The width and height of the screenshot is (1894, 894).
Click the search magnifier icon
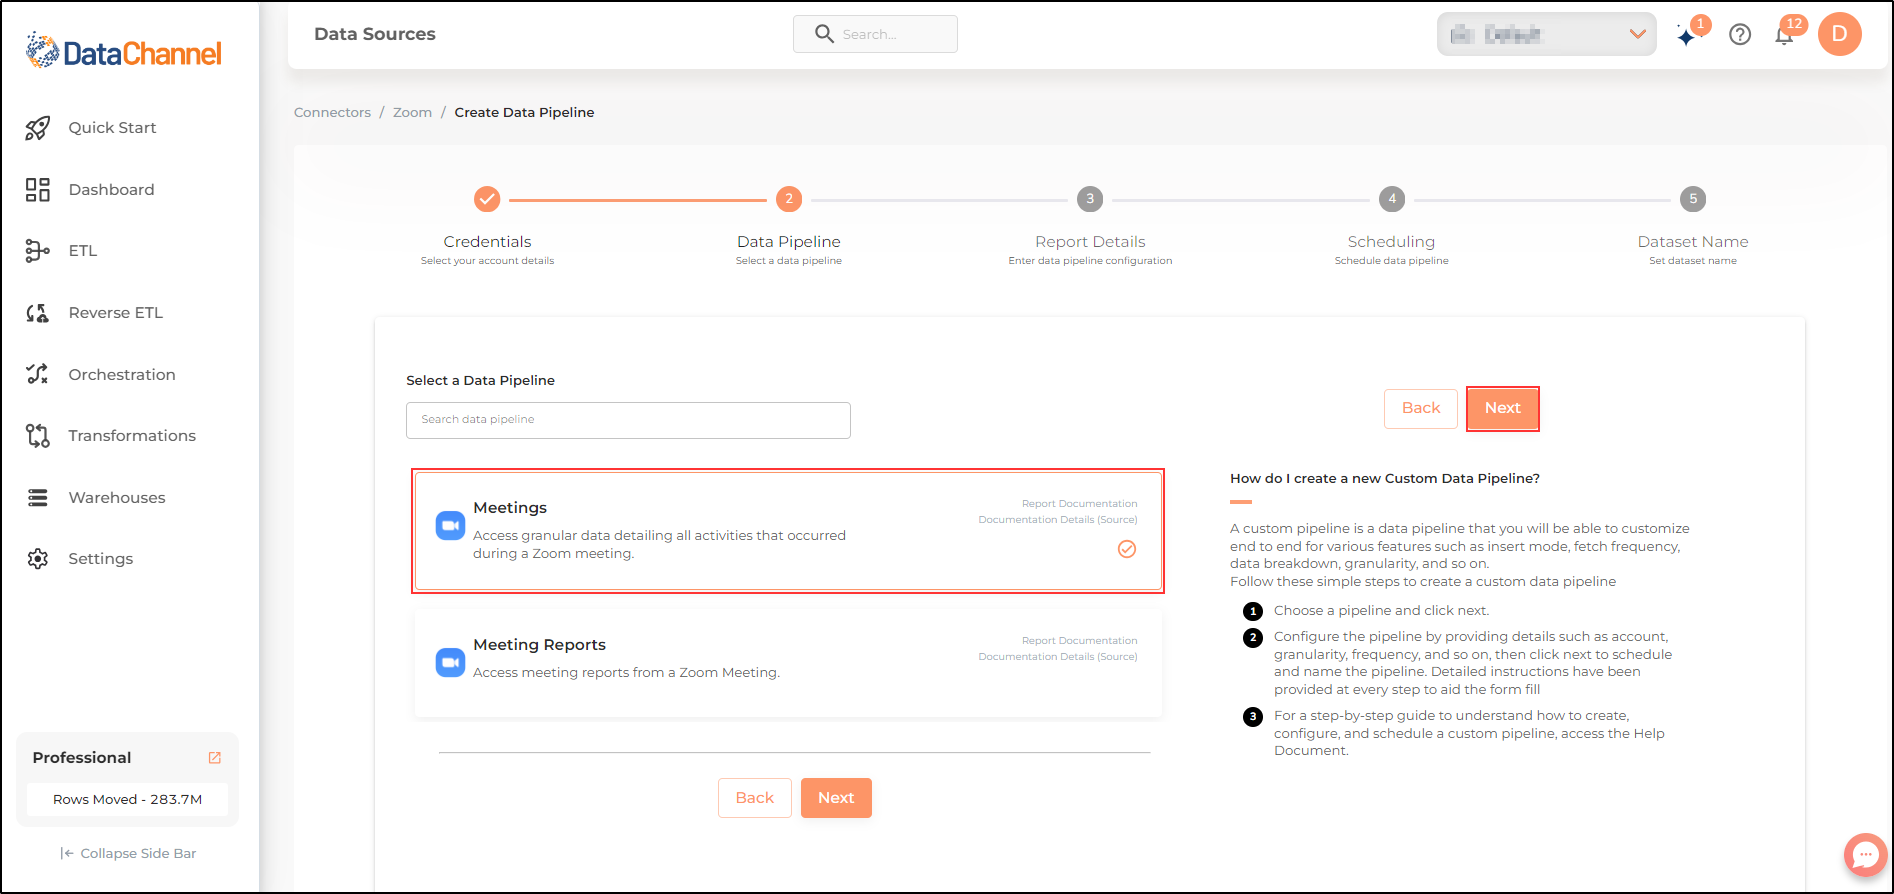click(824, 34)
